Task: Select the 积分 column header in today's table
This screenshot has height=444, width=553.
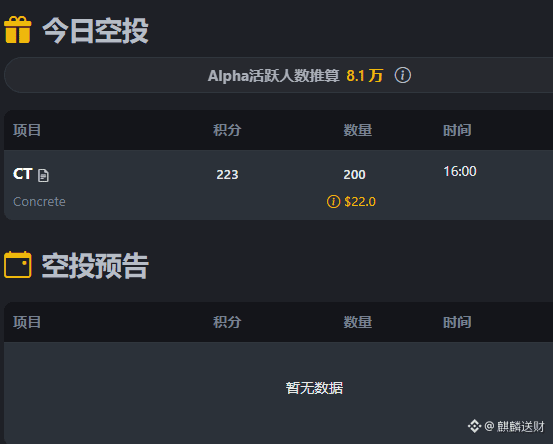Action: tap(227, 130)
